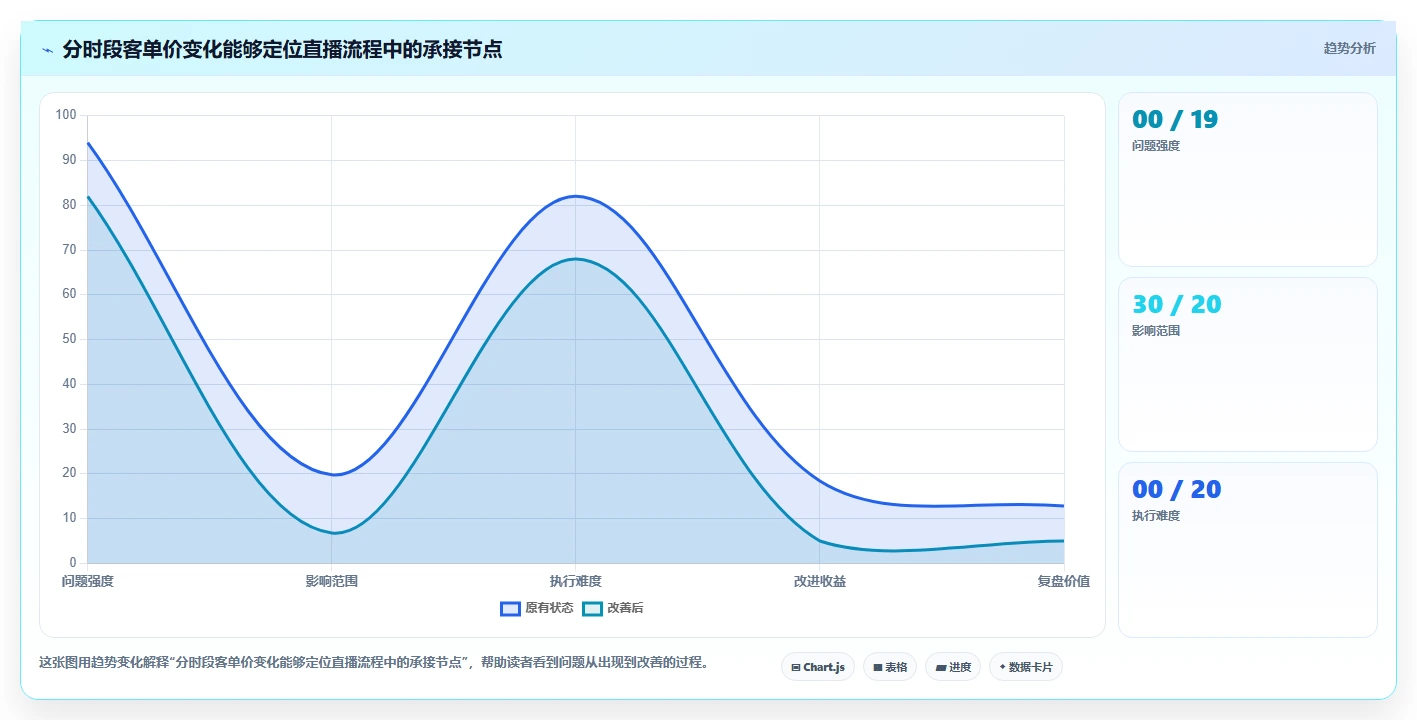Open the 执行难度 data card
Viewport: 1417px width, 720px height.
(x=1248, y=550)
